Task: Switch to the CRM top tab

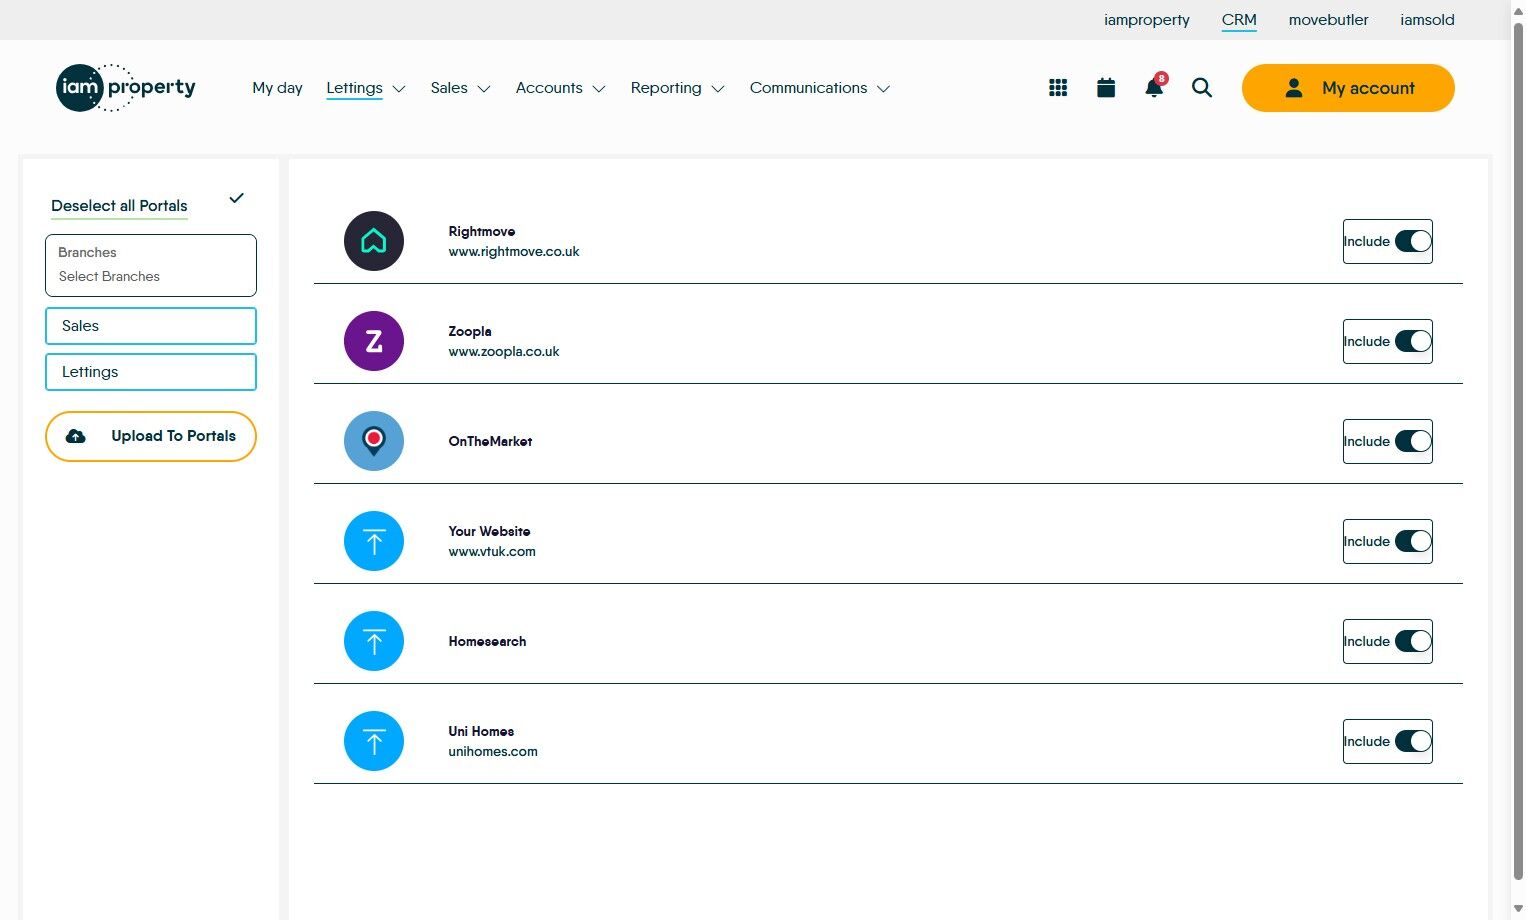Action: (1239, 20)
